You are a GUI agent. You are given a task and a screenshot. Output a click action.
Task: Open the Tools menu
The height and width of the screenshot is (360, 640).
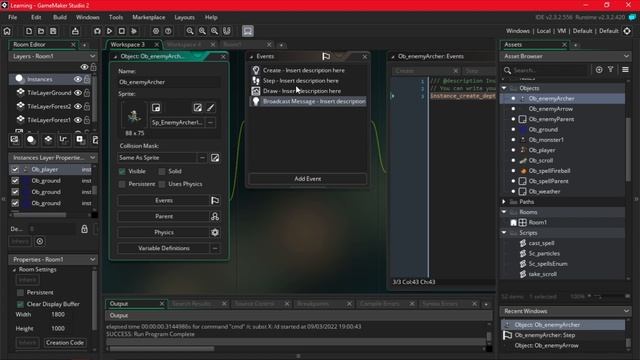[116, 17]
